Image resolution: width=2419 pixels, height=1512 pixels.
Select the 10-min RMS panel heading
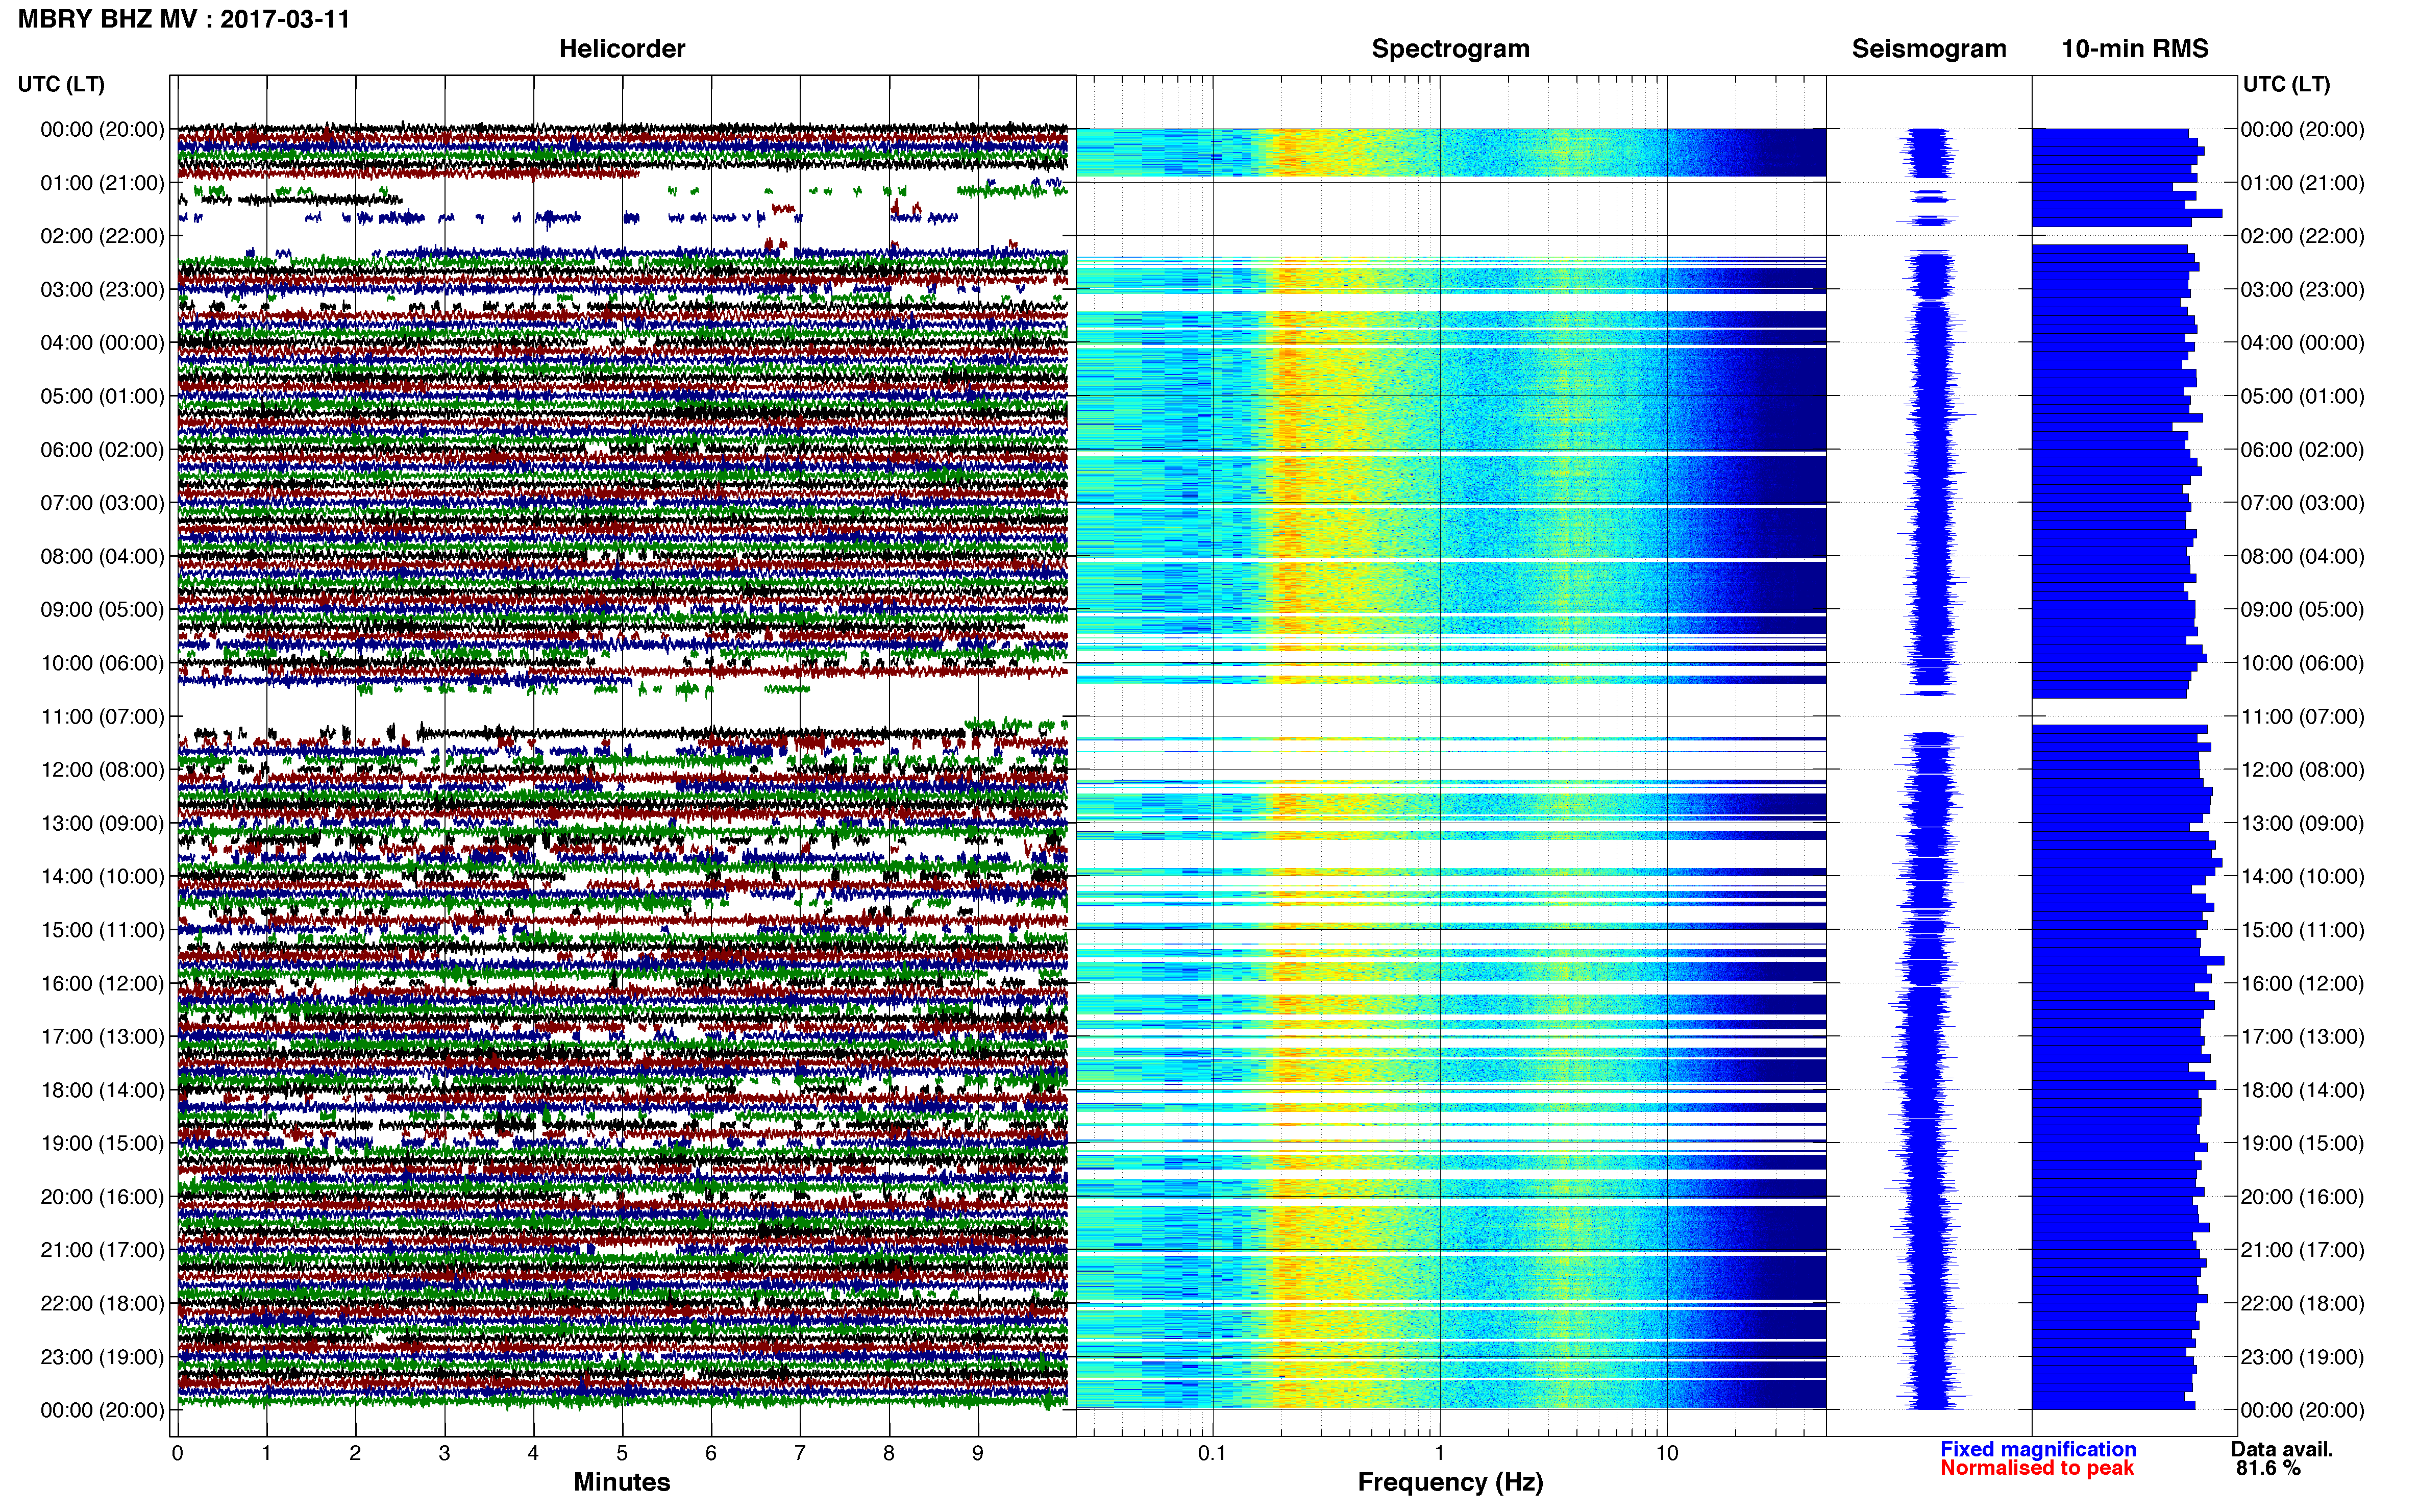coord(2135,49)
